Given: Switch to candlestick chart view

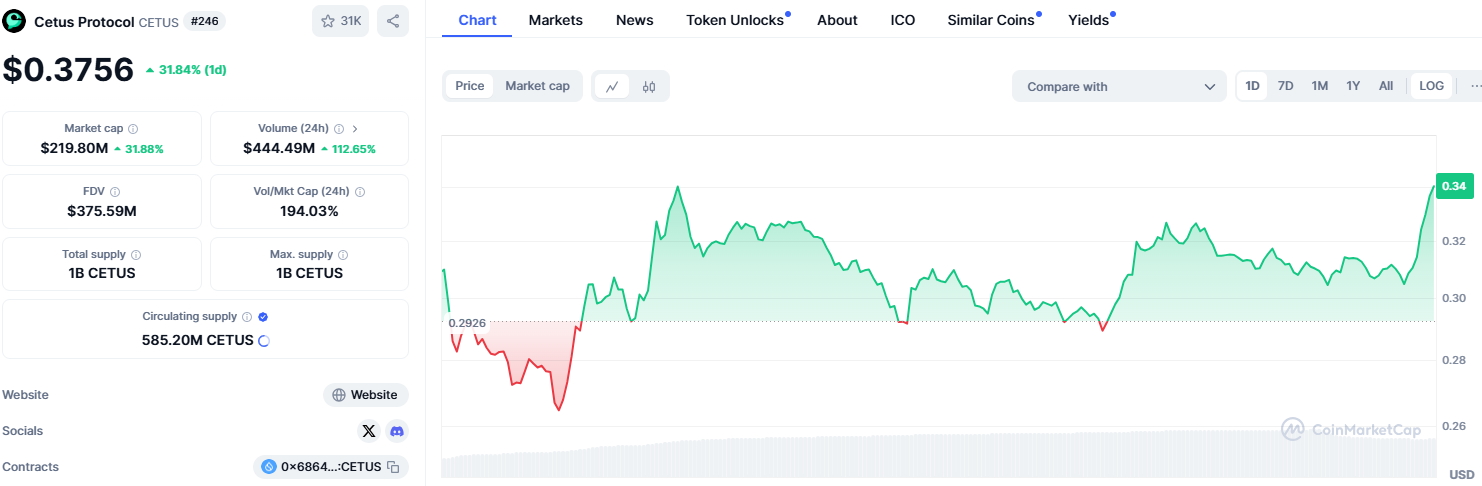Looking at the screenshot, I should coord(649,87).
